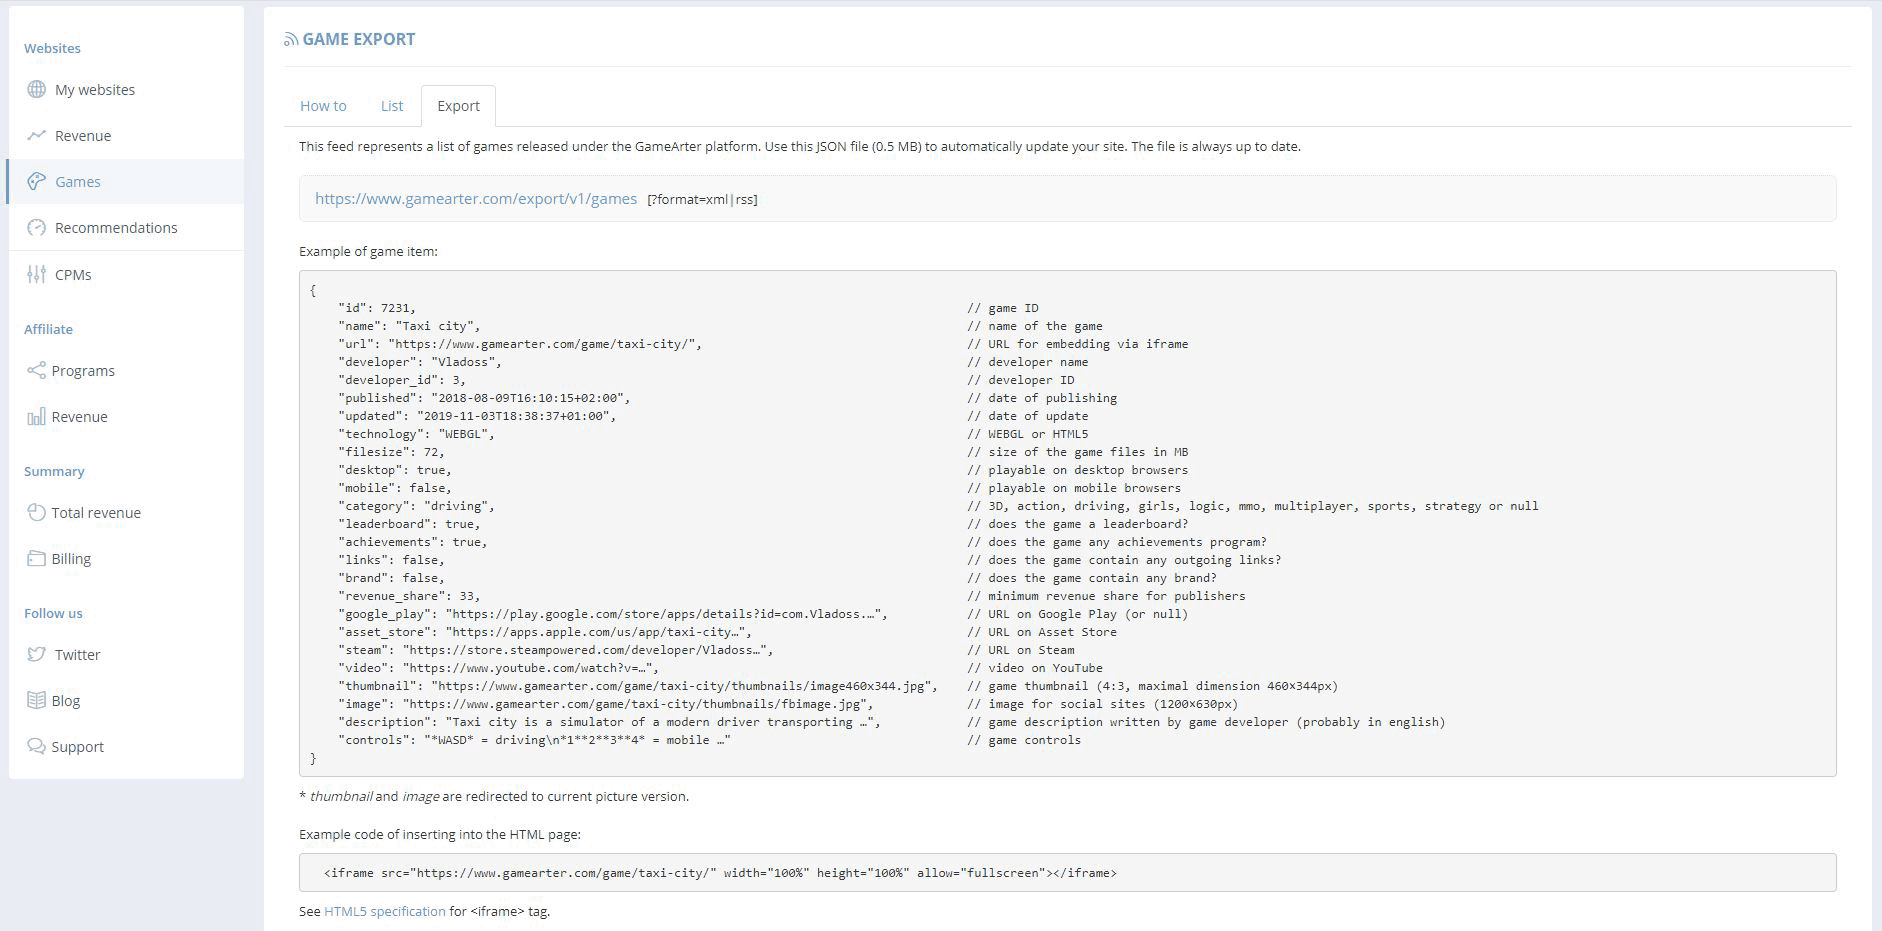Click the Websites section heading
Image resolution: width=1882 pixels, height=931 pixels.
point(52,48)
